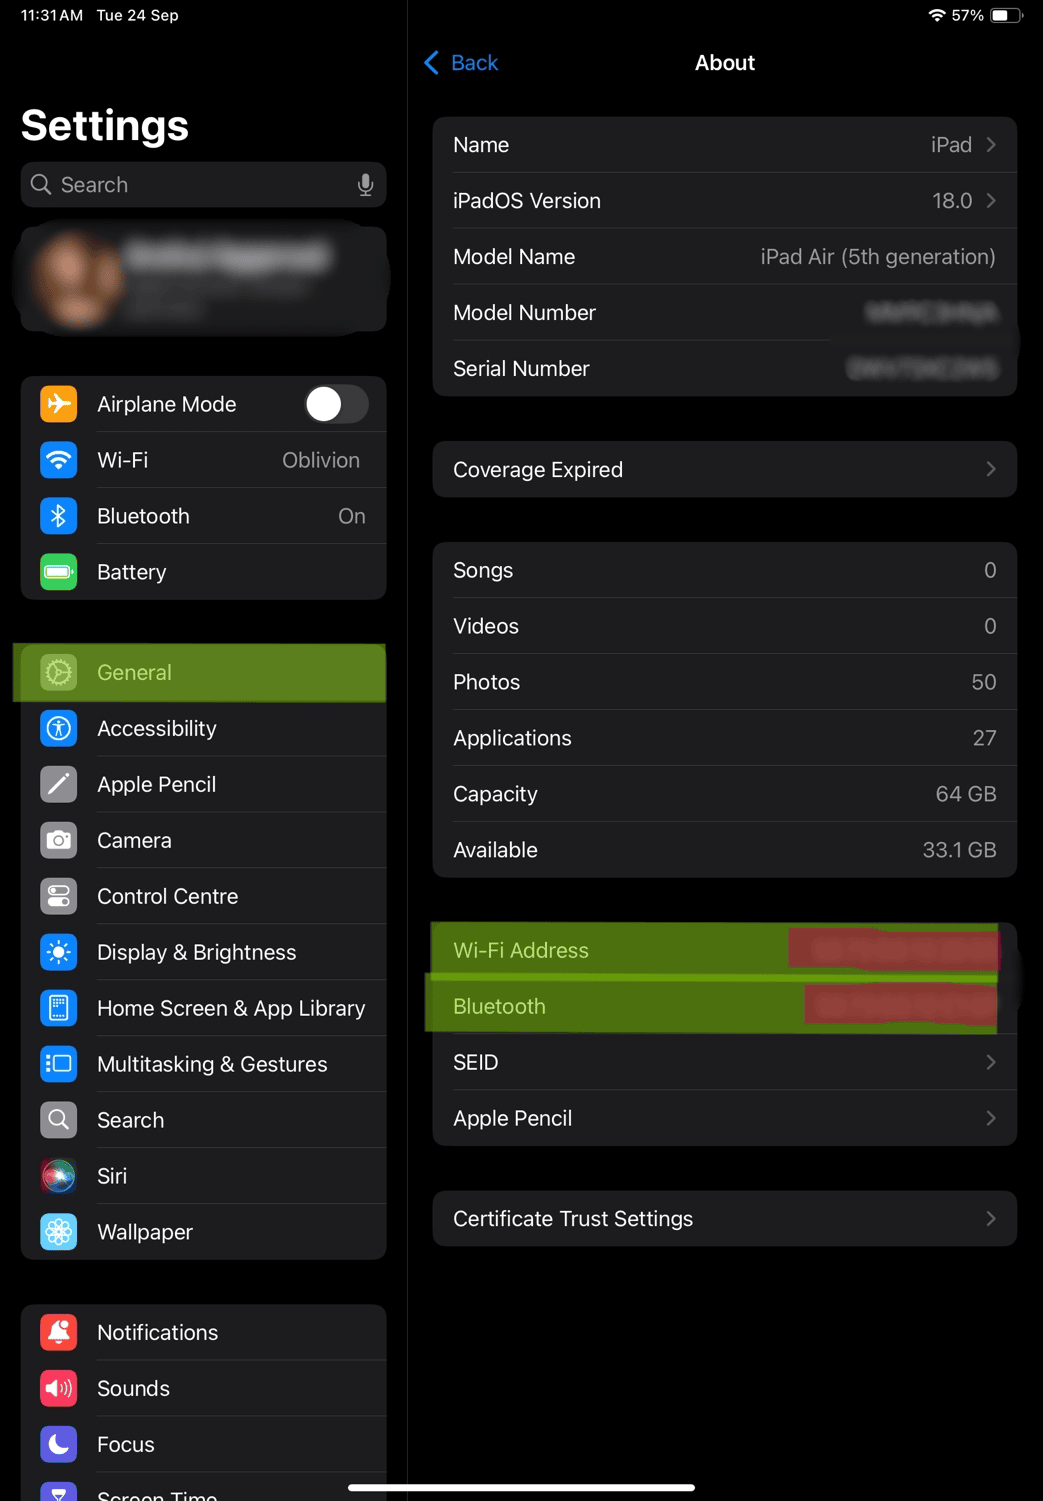Open Multitasking & Gestures settings
The height and width of the screenshot is (1501, 1043).
(203, 1064)
